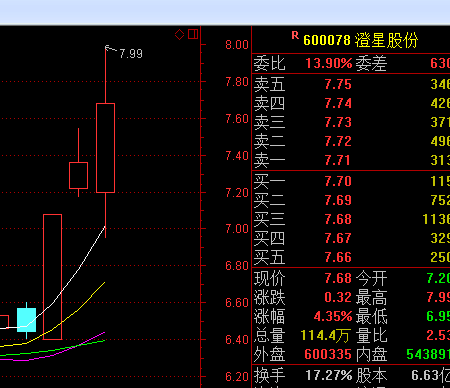Select the 买五 bid price 7.66
Image resolution: width=450 pixels, height=388 pixels.
point(338,257)
